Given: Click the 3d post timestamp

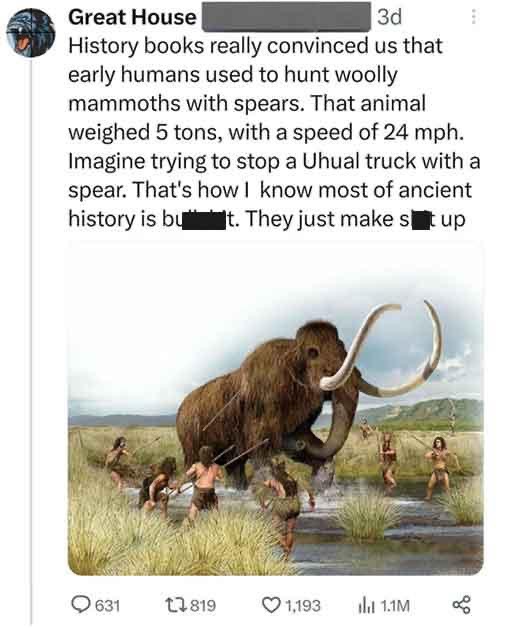Looking at the screenshot, I should (x=389, y=18).
